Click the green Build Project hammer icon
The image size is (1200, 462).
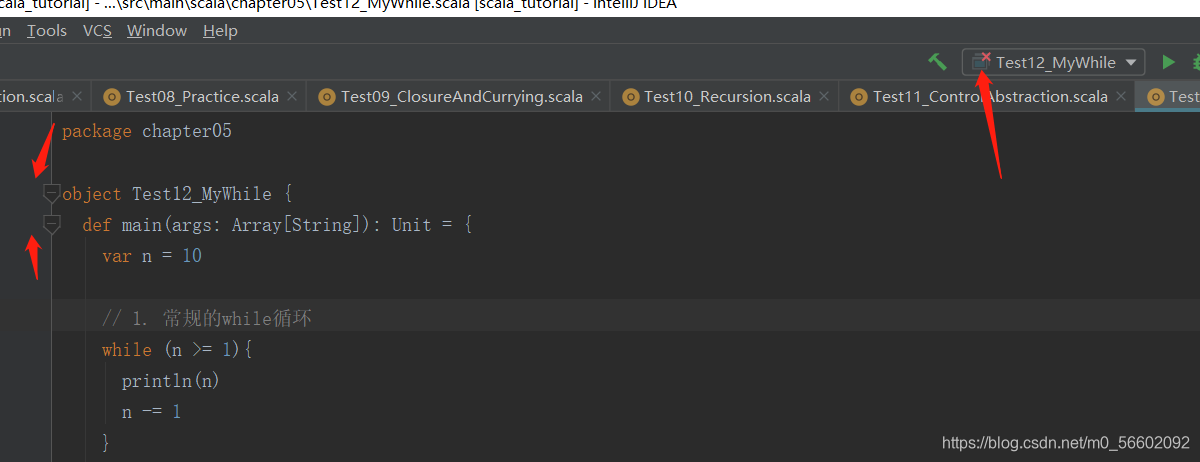pos(937,62)
